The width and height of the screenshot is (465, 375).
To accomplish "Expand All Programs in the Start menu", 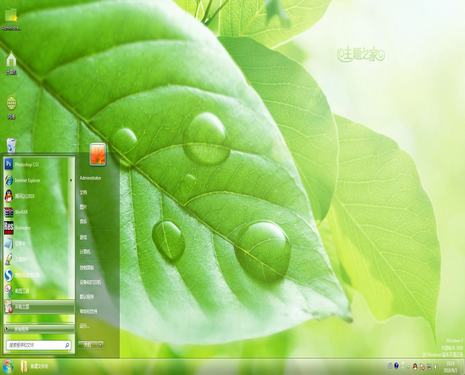I will click(39, 329).
